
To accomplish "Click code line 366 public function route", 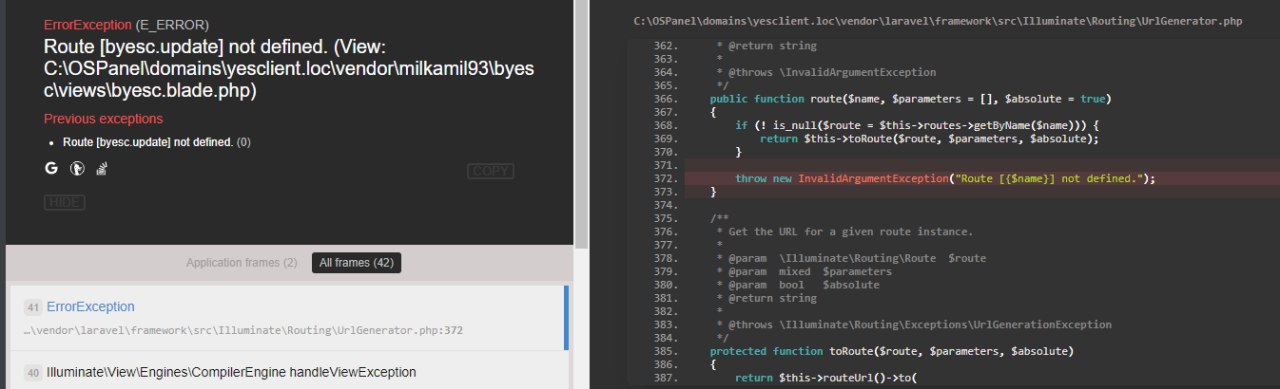I will tap(910, 99).
